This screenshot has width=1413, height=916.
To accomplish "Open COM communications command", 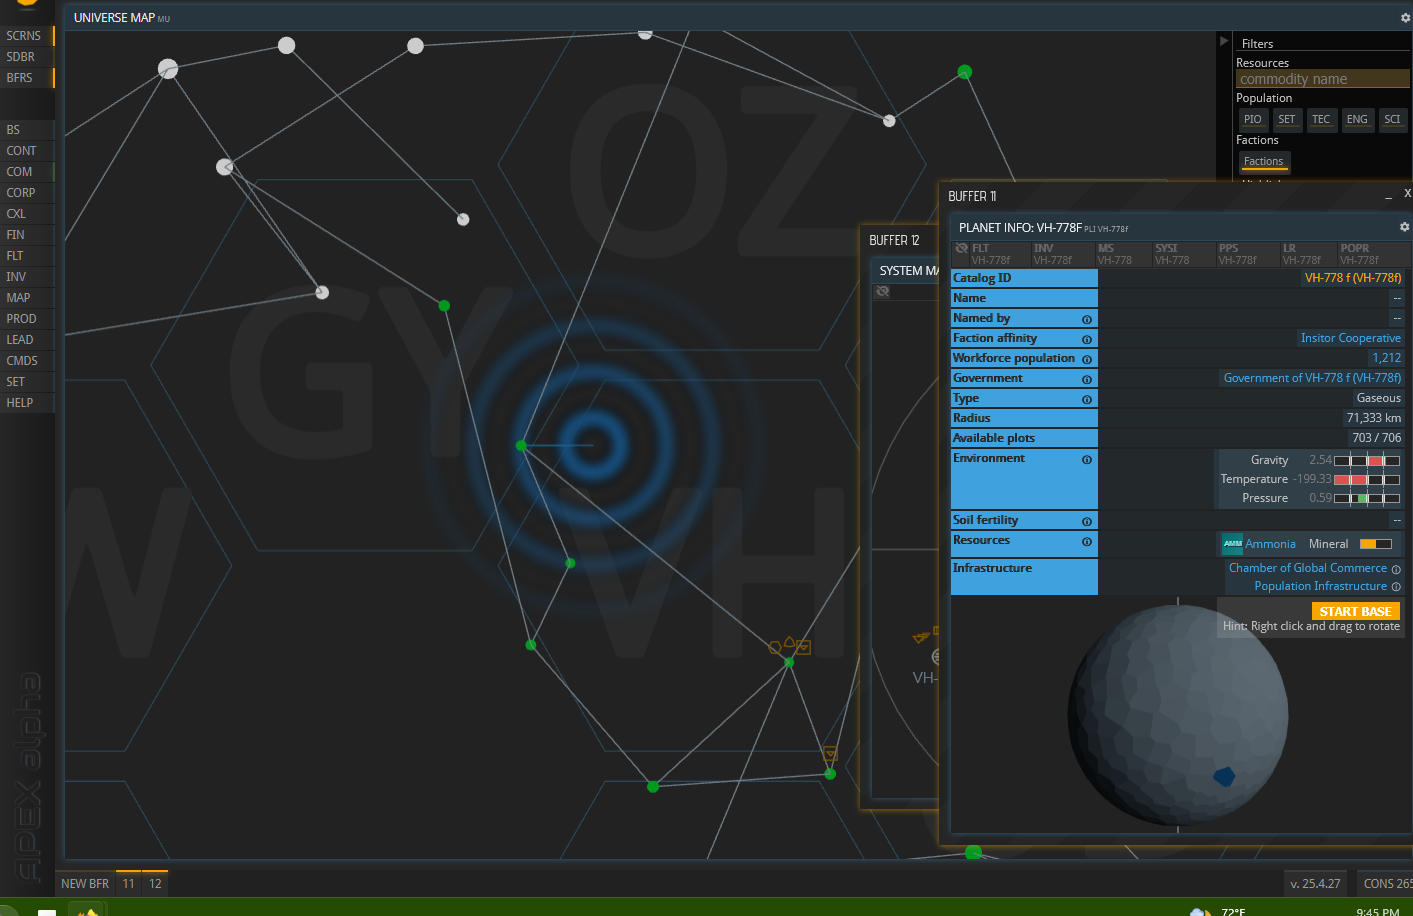I will [27, 172].
